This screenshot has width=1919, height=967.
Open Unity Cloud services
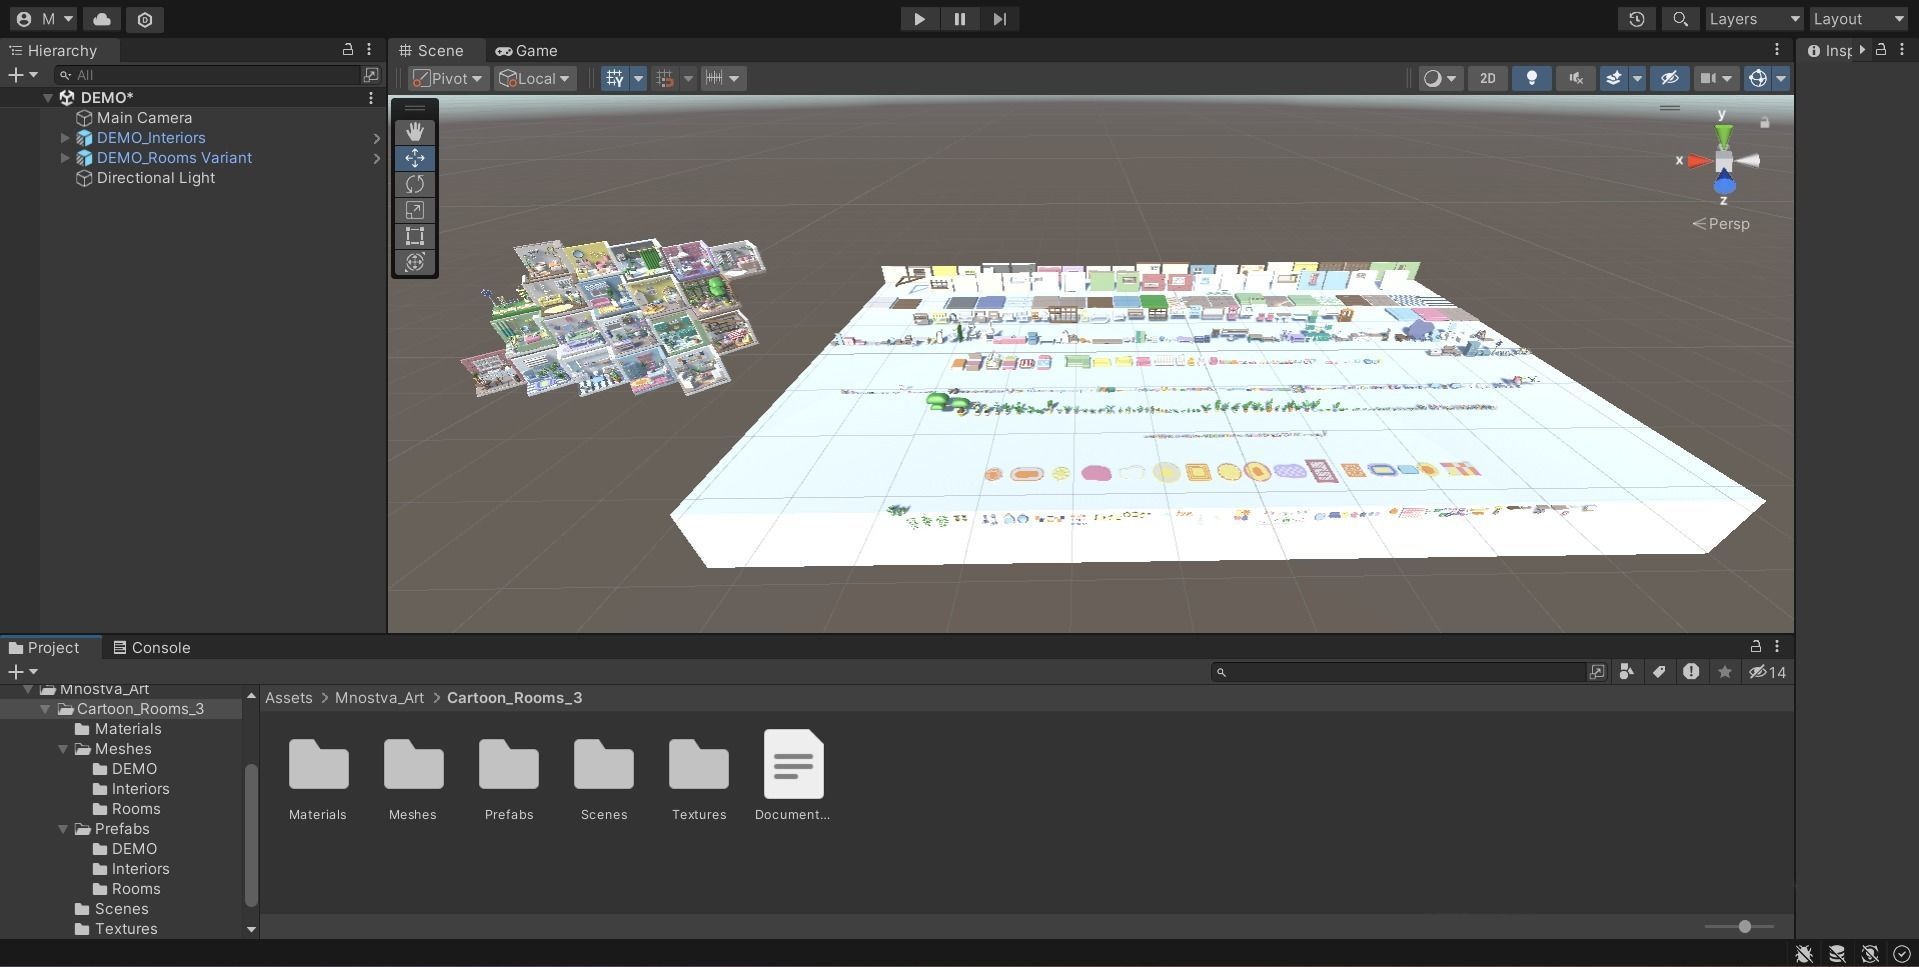(102, 19)
